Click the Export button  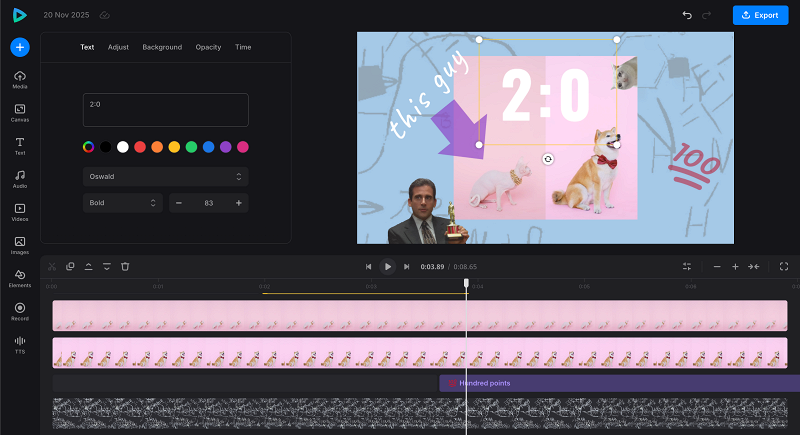(x=760, y=15)
